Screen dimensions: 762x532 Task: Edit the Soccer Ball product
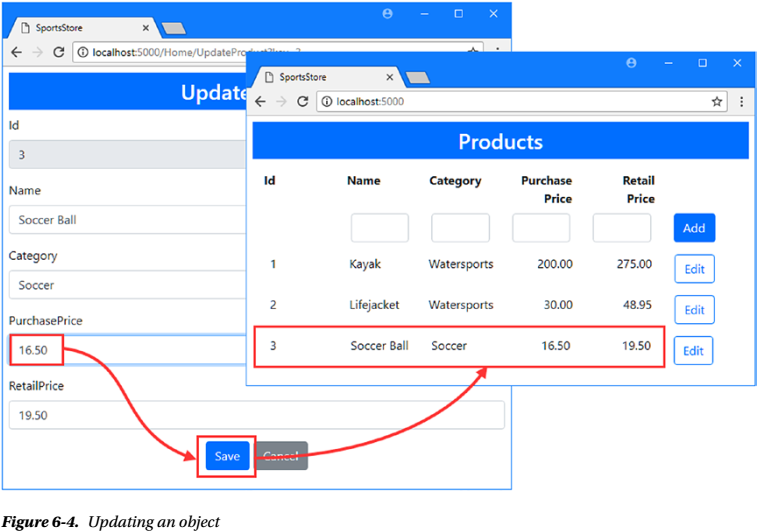pos(693,350)
